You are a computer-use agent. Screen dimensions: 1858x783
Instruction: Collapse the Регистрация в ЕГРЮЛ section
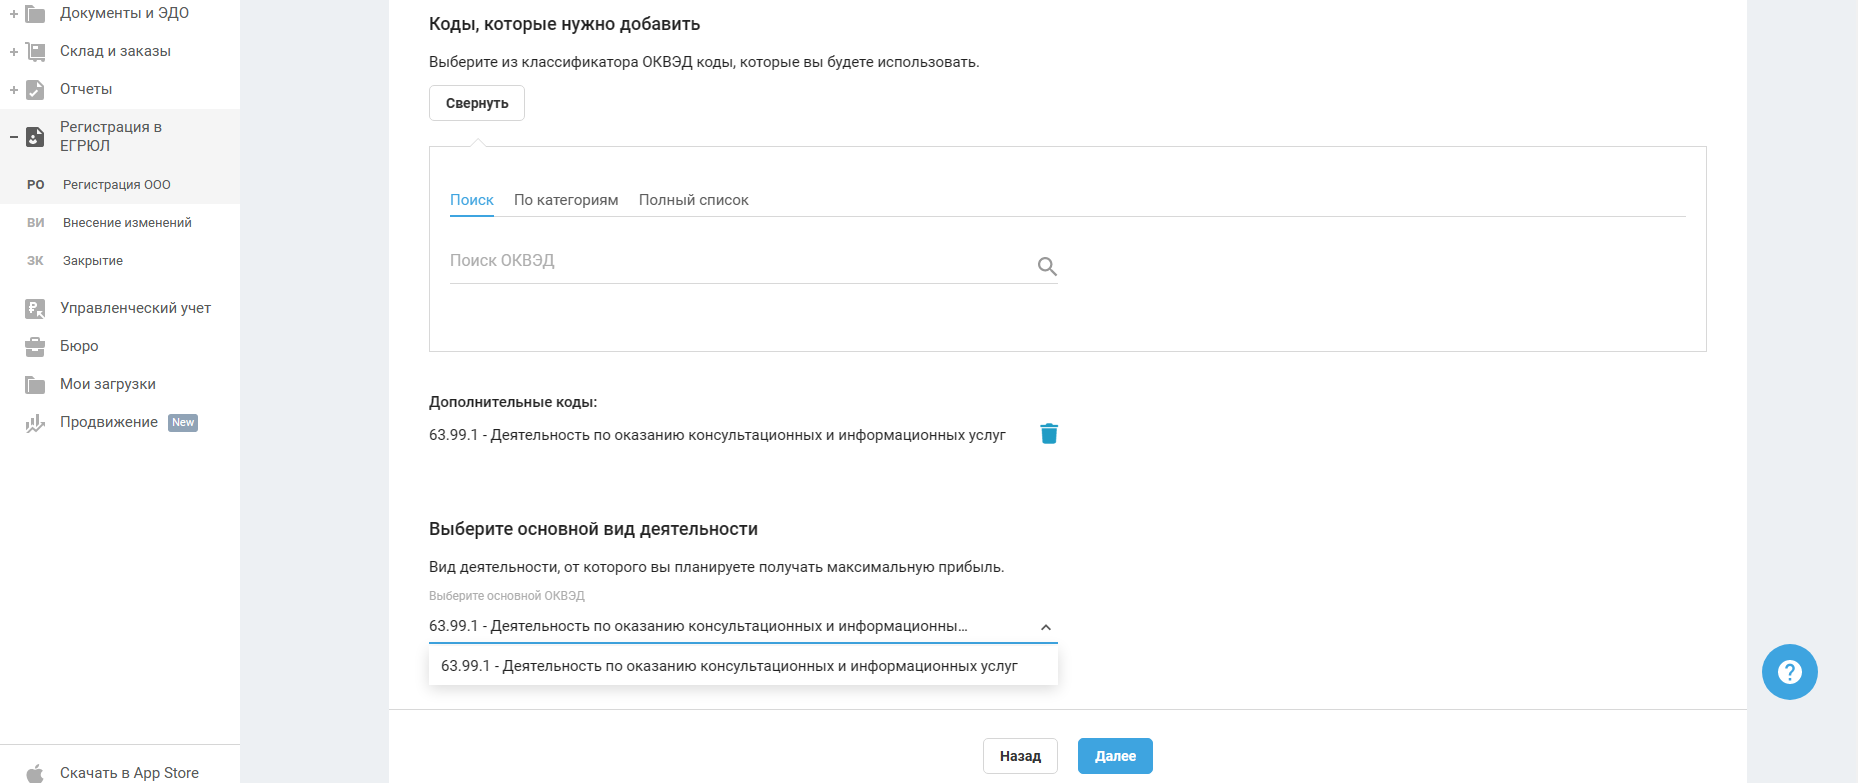pos(14,137)
